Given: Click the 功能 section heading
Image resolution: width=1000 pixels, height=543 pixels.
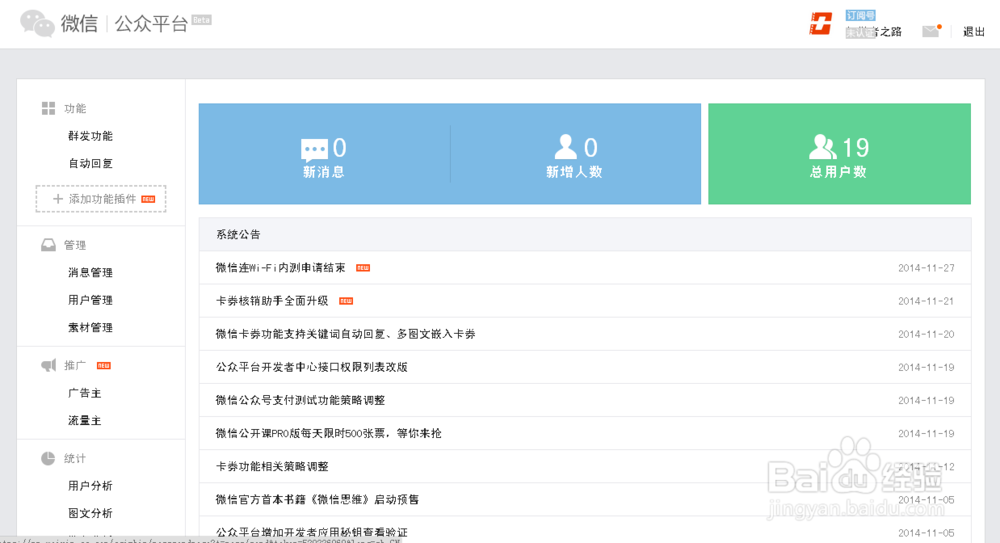Looking at the screenshot, I should point(75,108).
